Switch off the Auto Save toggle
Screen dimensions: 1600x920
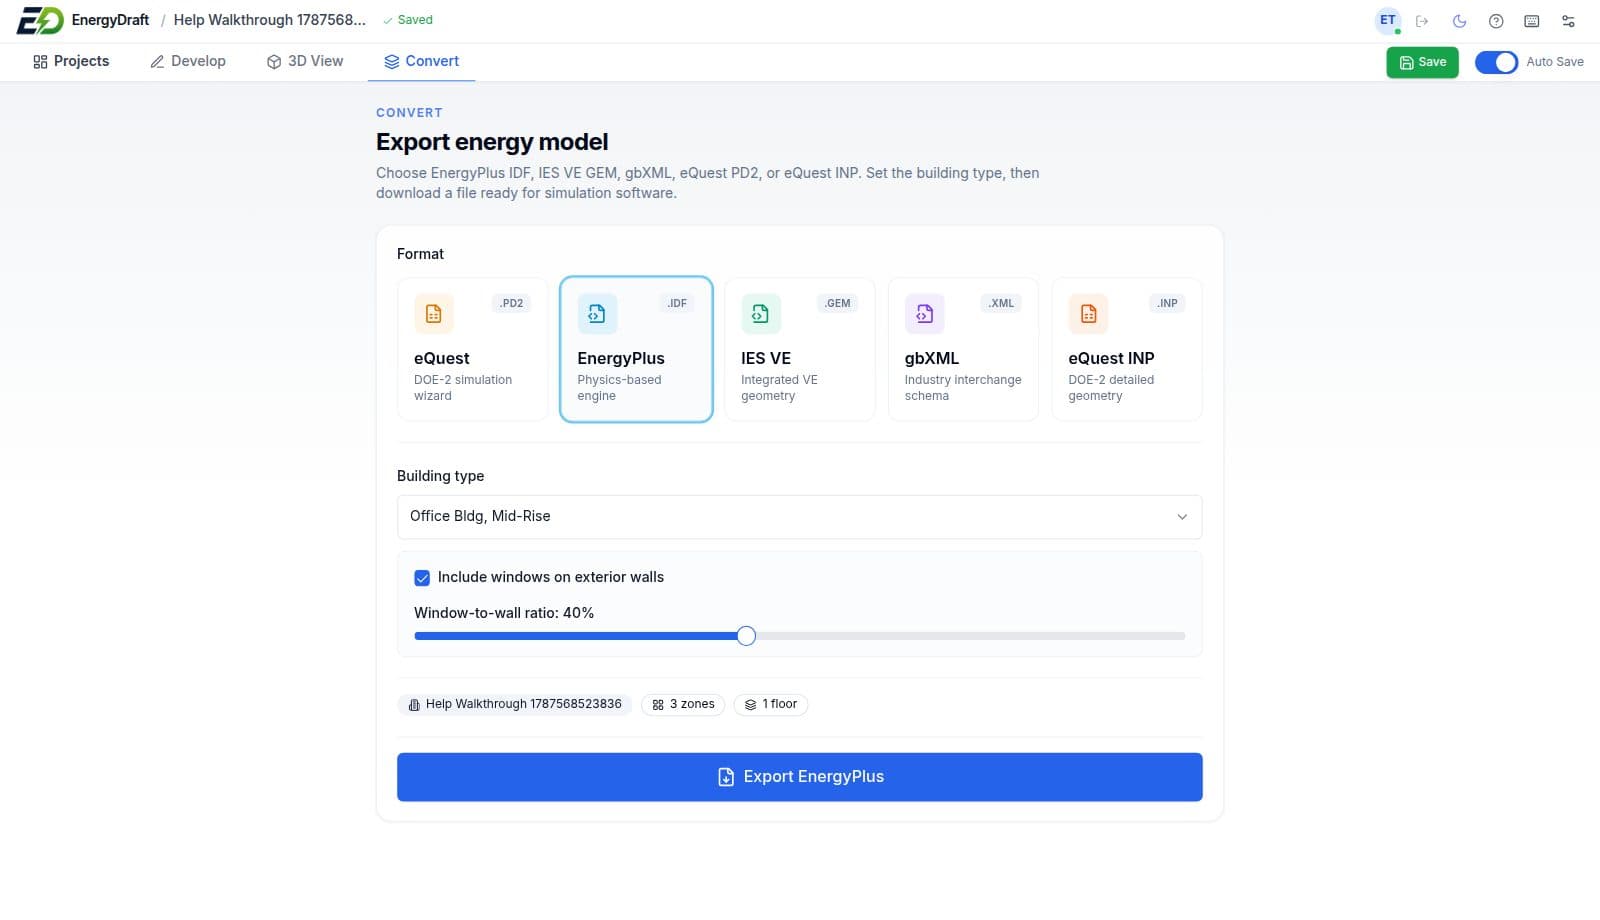click(1496, 62)
